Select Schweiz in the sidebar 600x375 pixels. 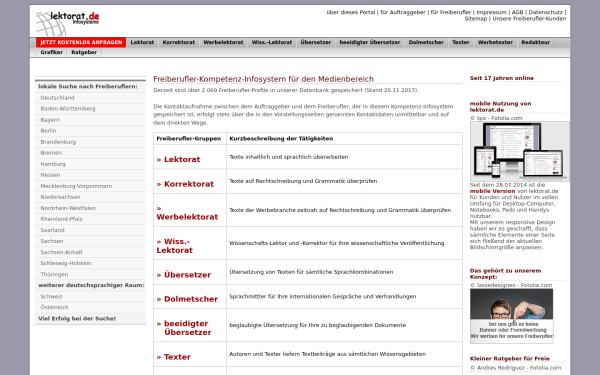(x=90, y=297)
